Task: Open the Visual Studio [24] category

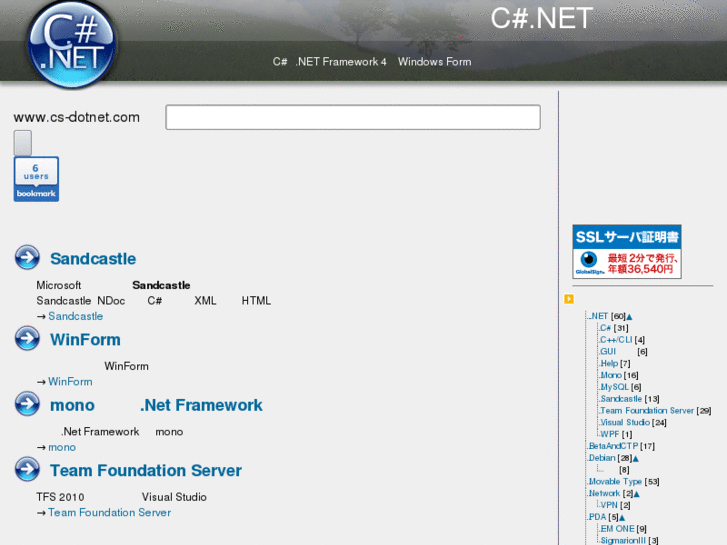Action: point(625,423)
